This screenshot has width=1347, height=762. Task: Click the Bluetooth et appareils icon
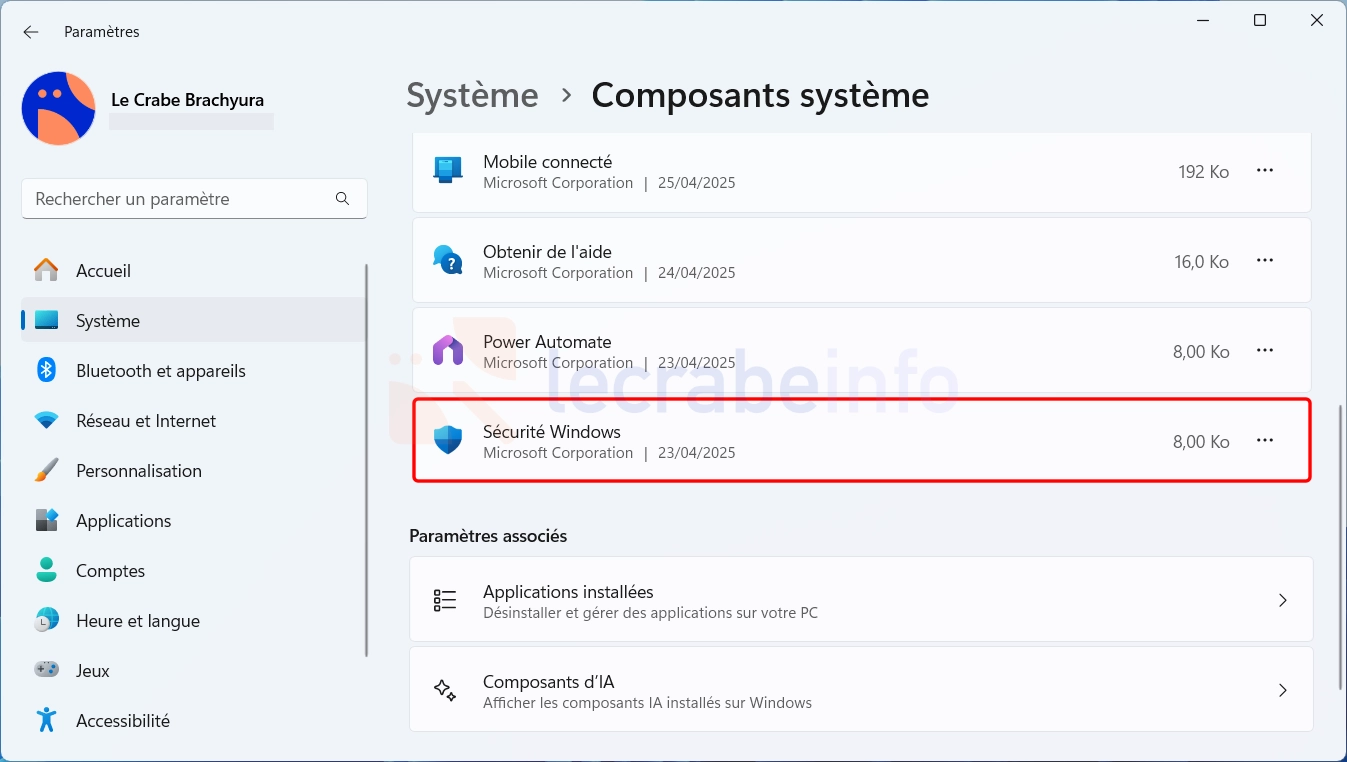46,371
